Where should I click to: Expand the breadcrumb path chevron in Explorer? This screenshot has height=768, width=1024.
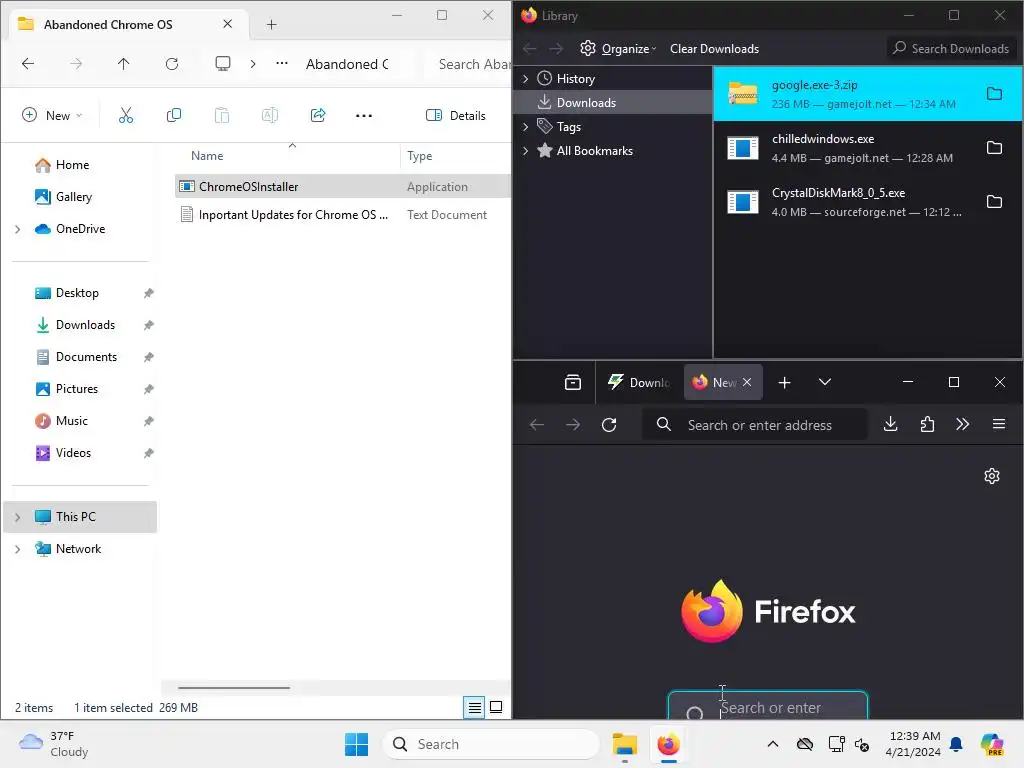click(x=253, y=63)
